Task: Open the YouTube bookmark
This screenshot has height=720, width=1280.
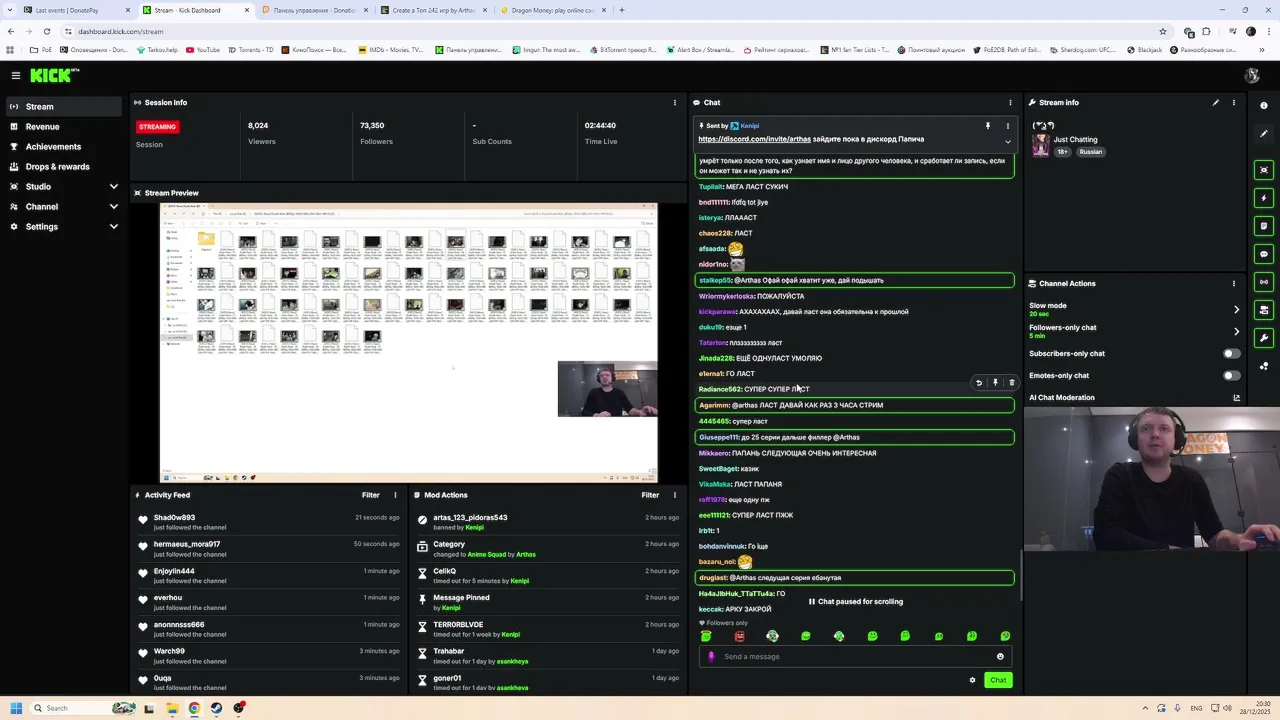Action: [203, 50]
